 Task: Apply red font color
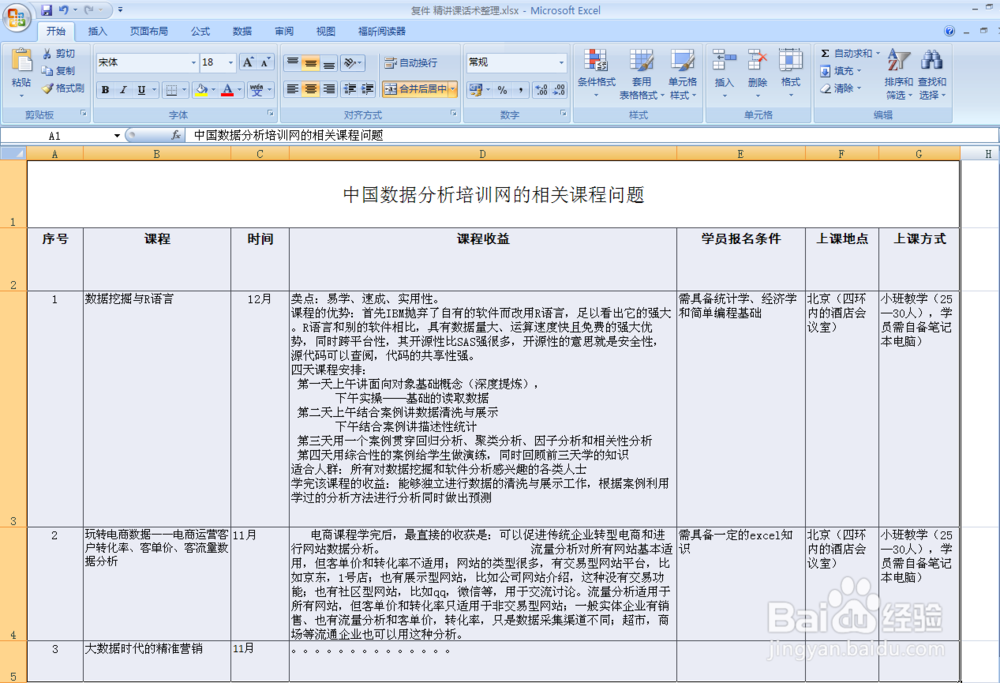point(227,90)
